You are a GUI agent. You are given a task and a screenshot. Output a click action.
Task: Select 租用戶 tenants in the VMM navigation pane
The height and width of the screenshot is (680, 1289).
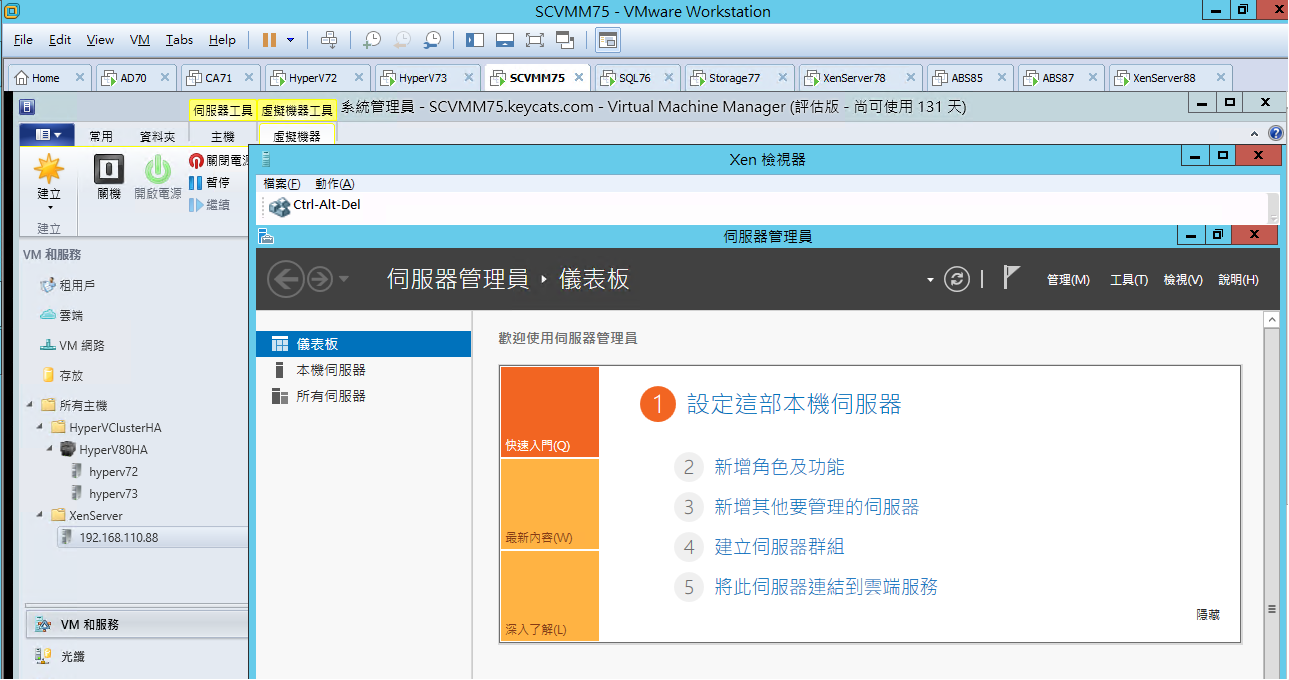tap(67, 285)
